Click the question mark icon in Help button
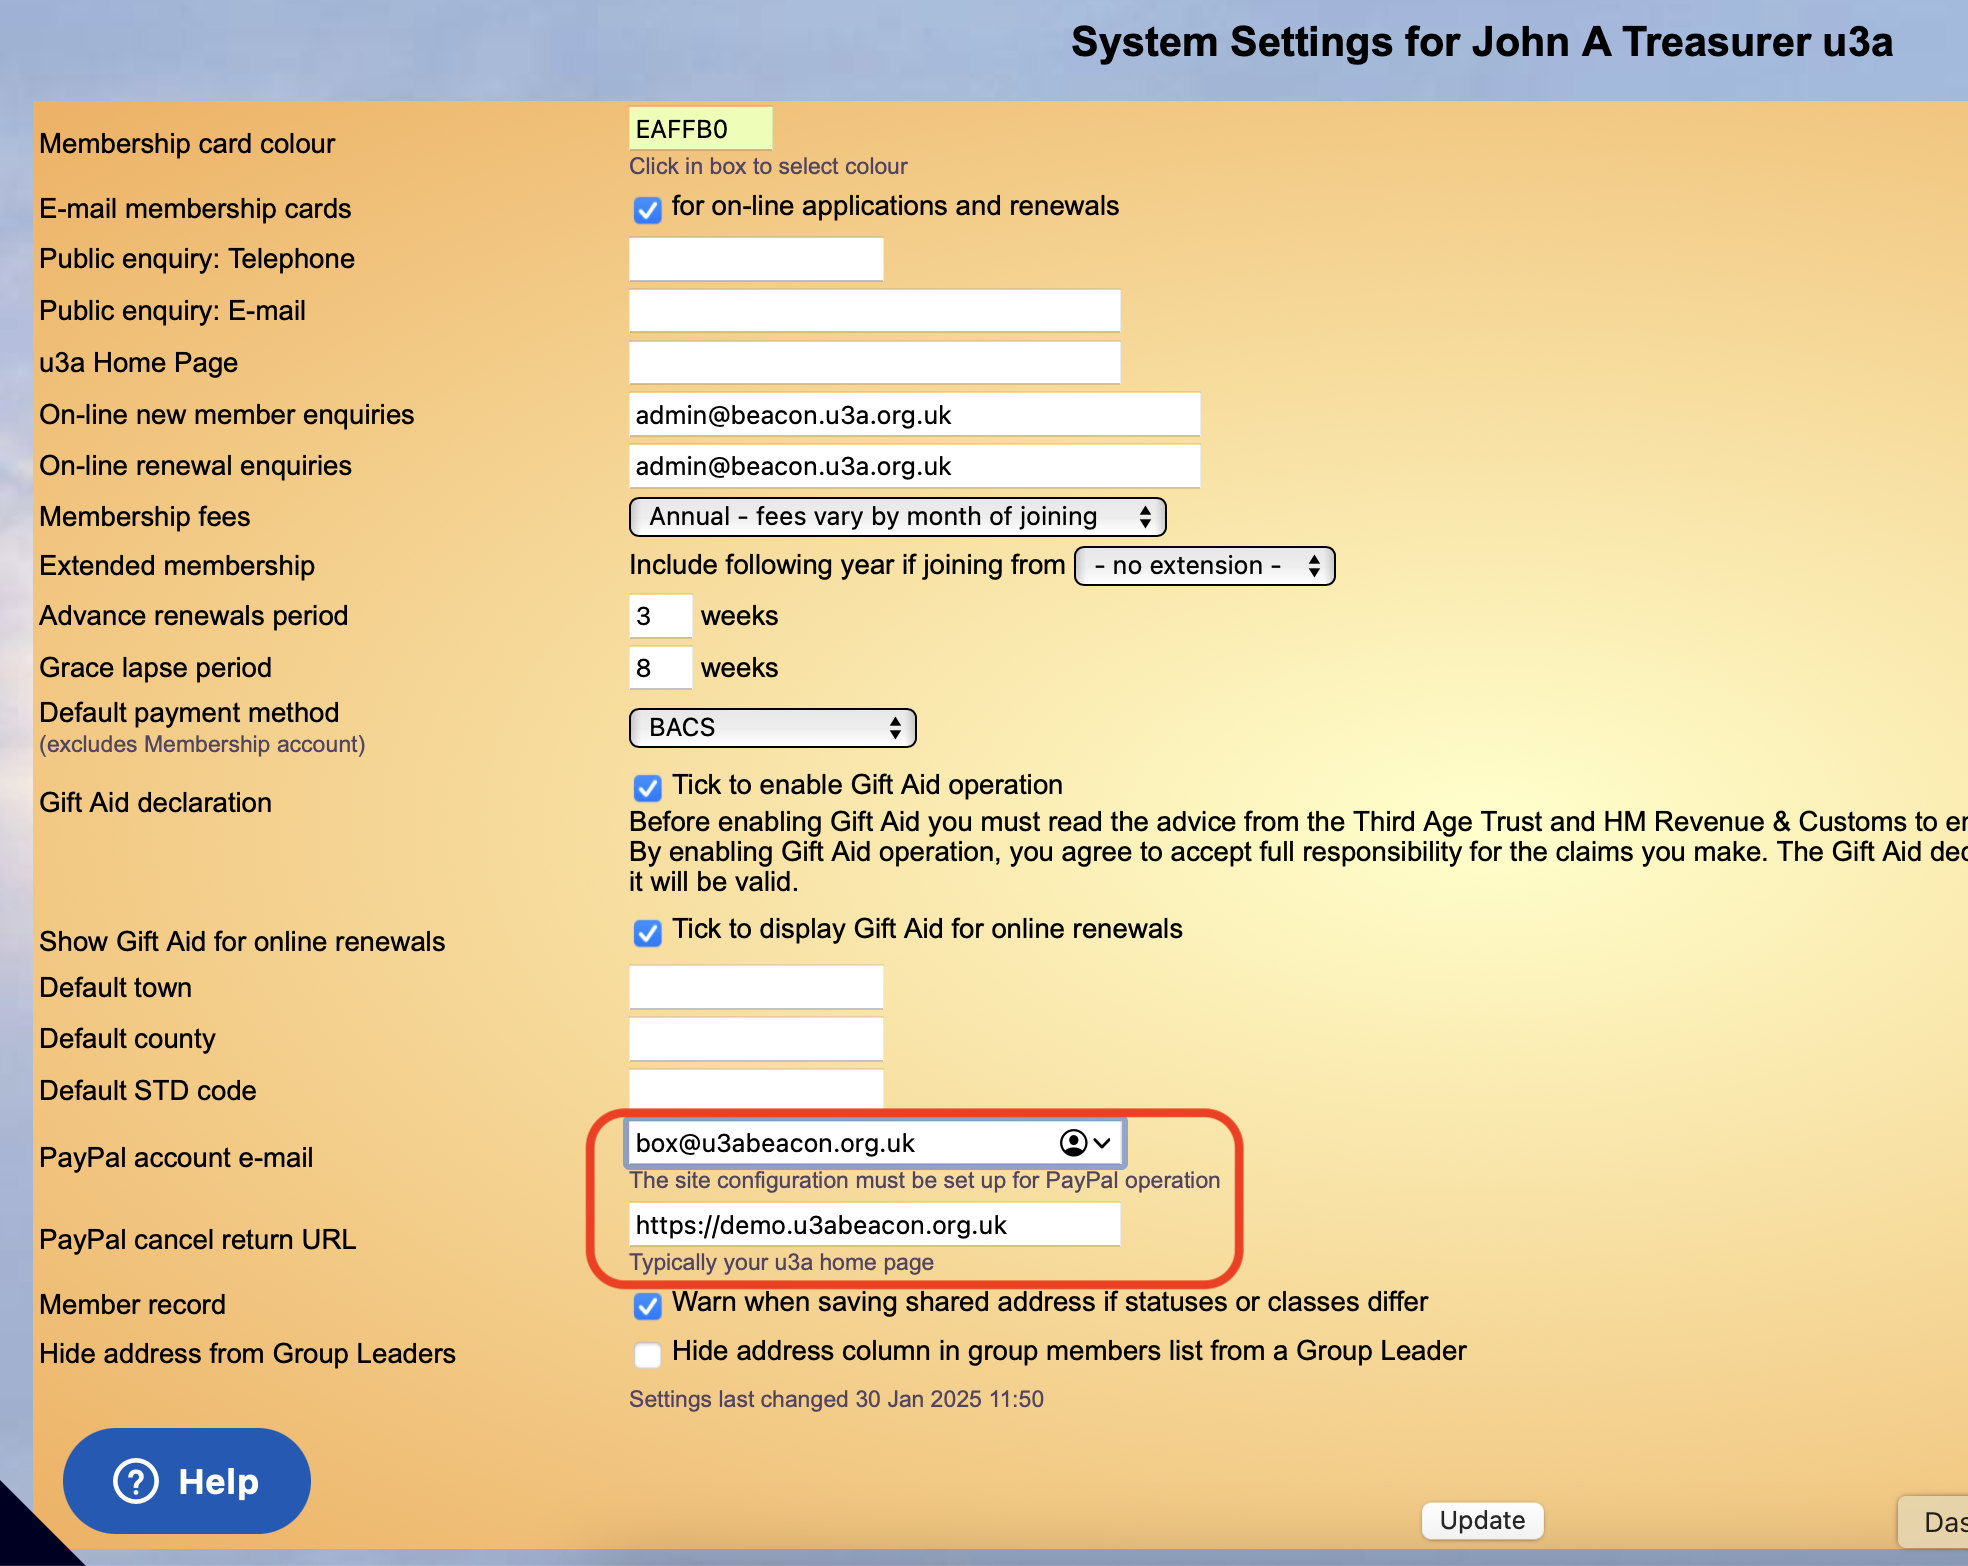 136,1481
